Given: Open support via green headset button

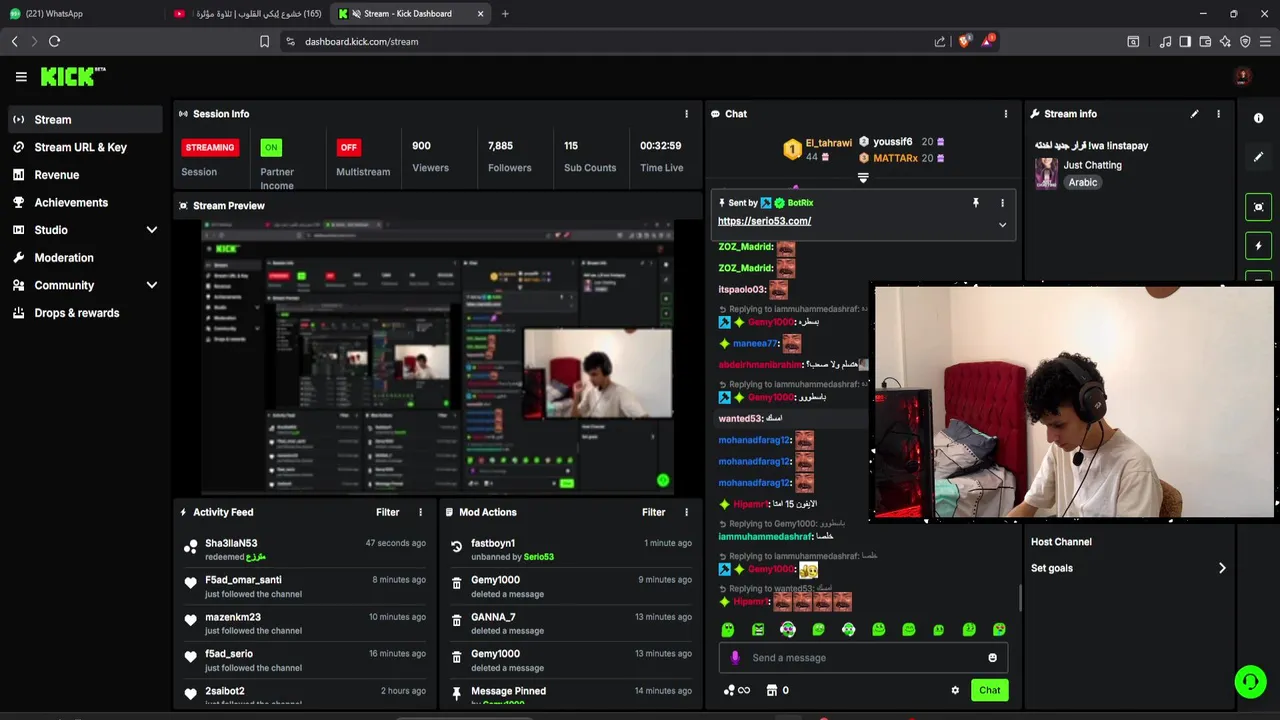Looking at the screenshot, I should [x=1250, y=682].
